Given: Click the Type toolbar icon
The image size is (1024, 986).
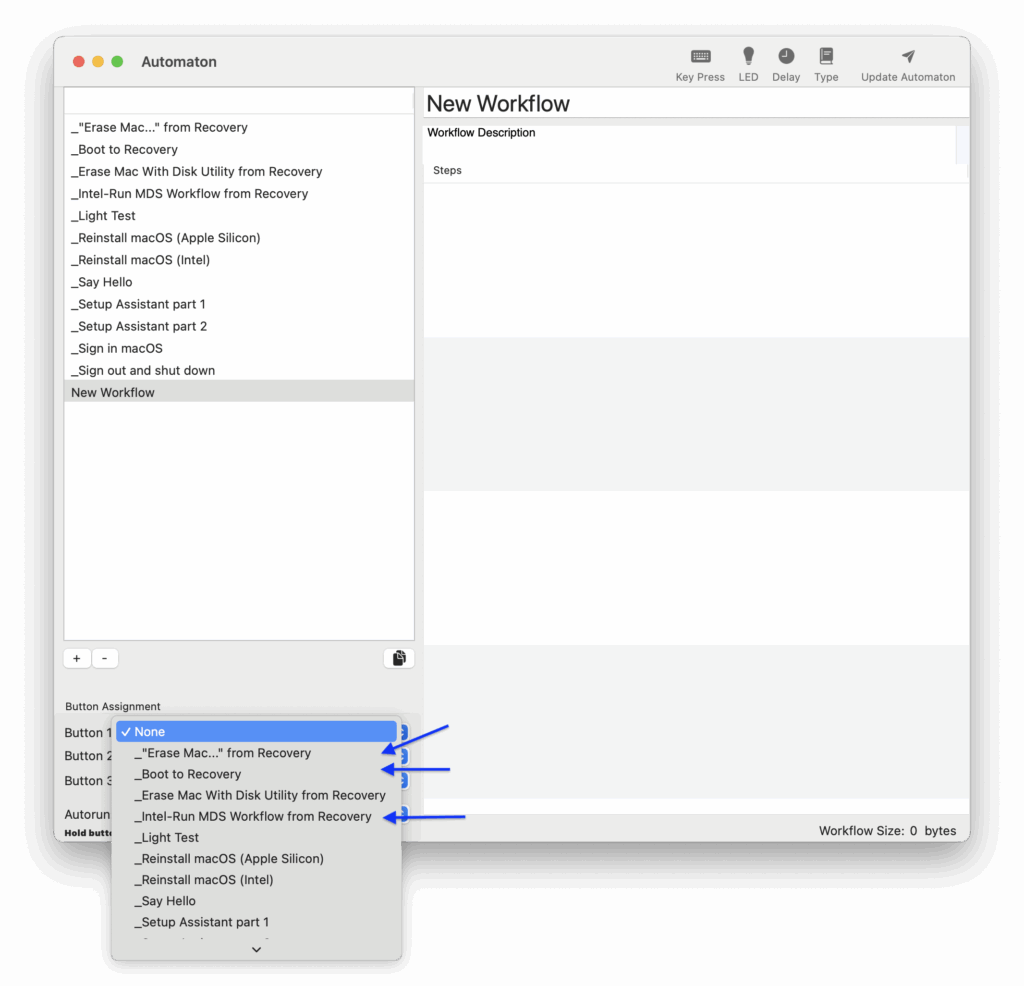Looking at the screenshot, I should point(826,56).
